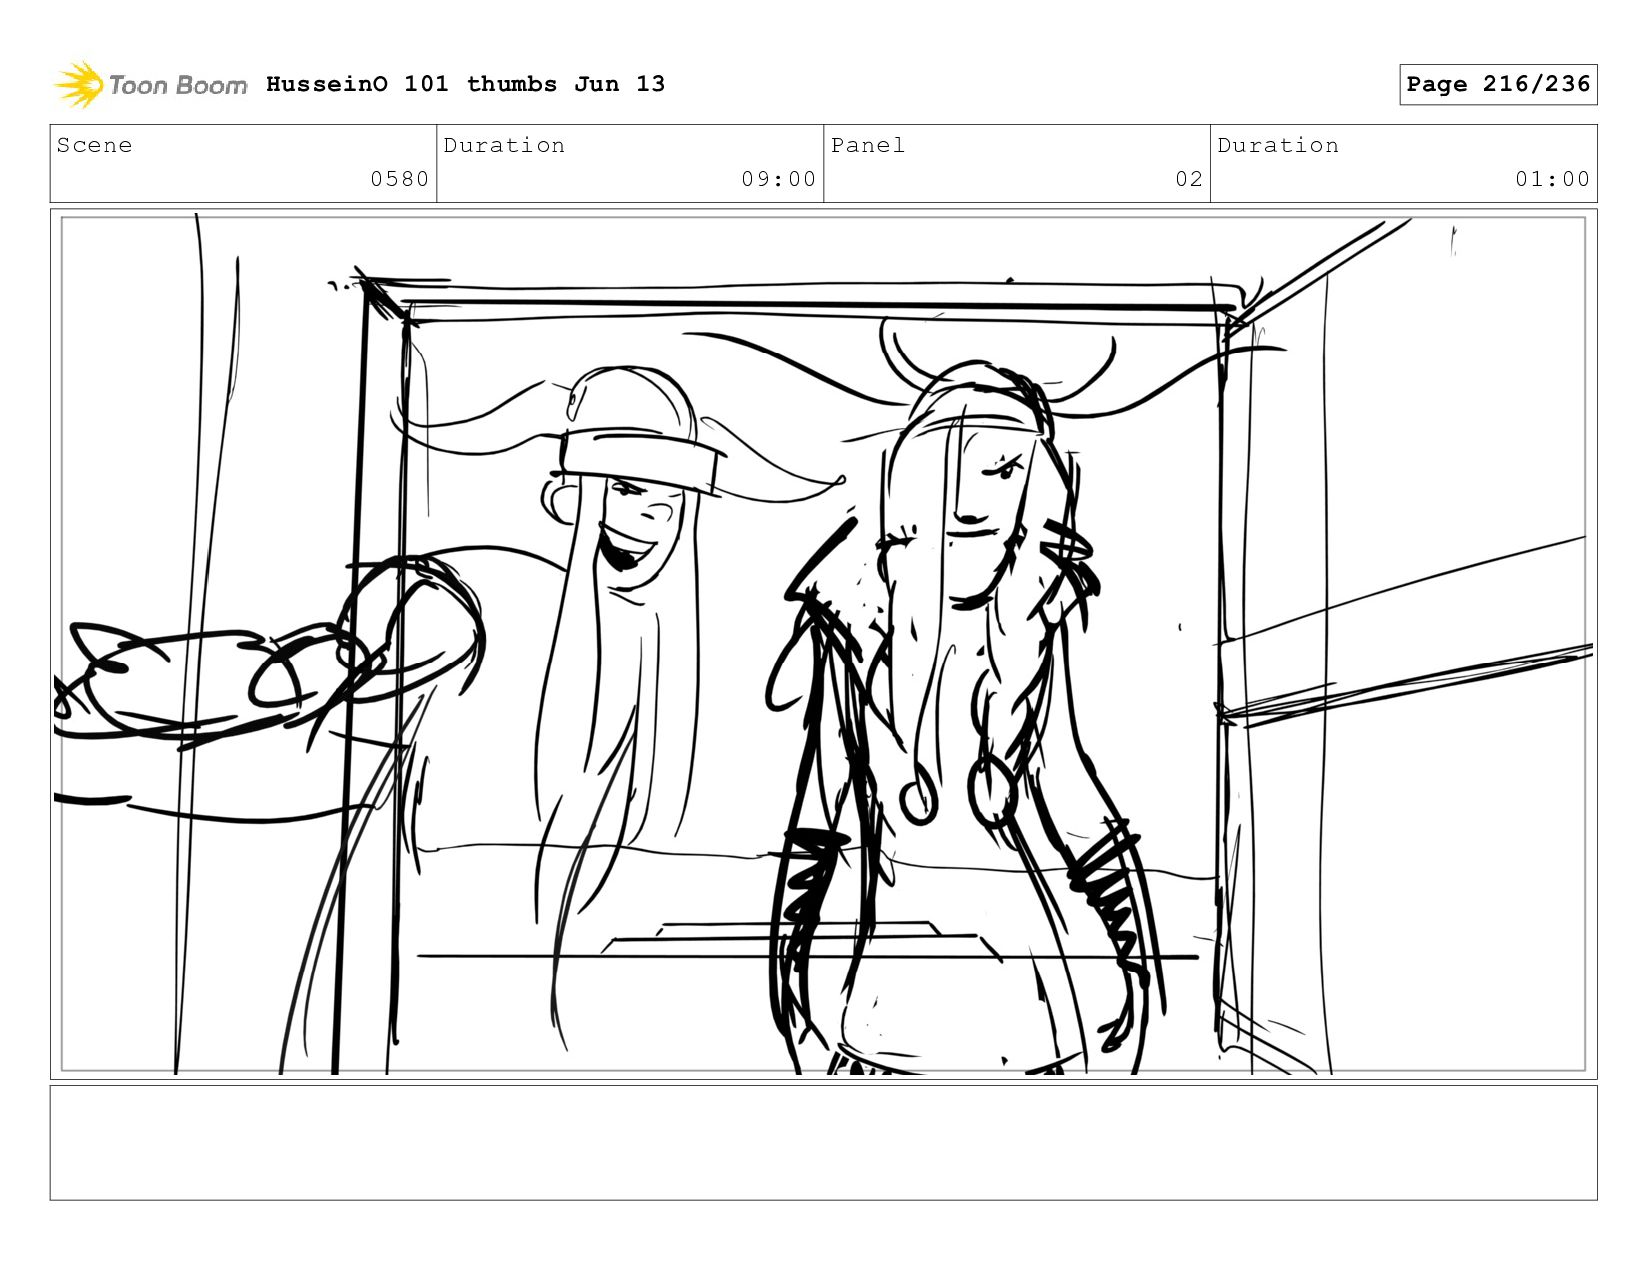
Task: Click the 'Scene' header label
Action: pos(94,145)
